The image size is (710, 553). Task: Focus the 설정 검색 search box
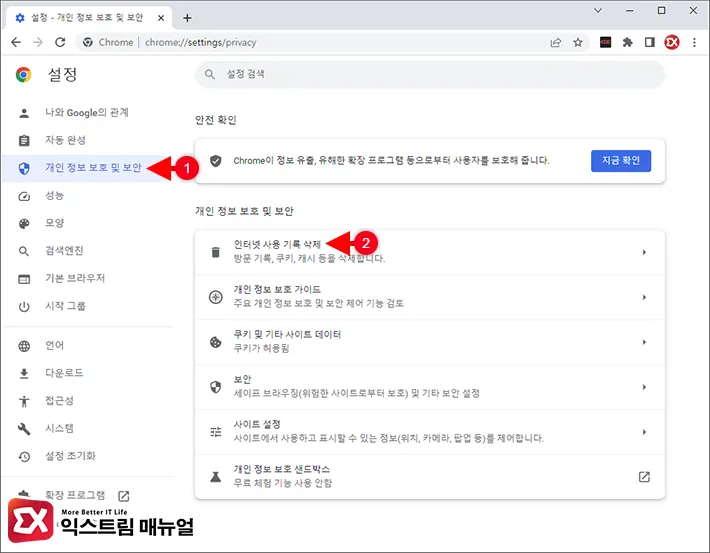click(430, 74)
